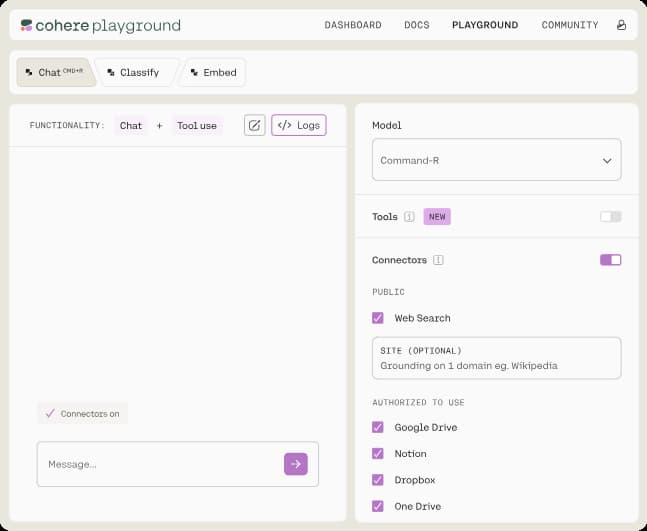Uncheck the Notion connector checkbox
Screen dimensions: 647x531
coord(378,453)
